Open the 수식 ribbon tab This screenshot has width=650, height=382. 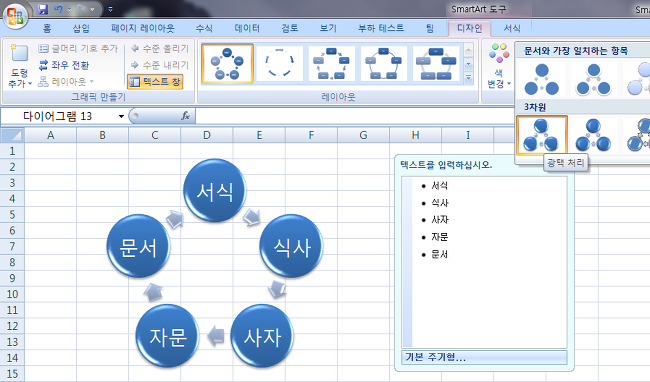pyautogui.click(x=204, y=28)
